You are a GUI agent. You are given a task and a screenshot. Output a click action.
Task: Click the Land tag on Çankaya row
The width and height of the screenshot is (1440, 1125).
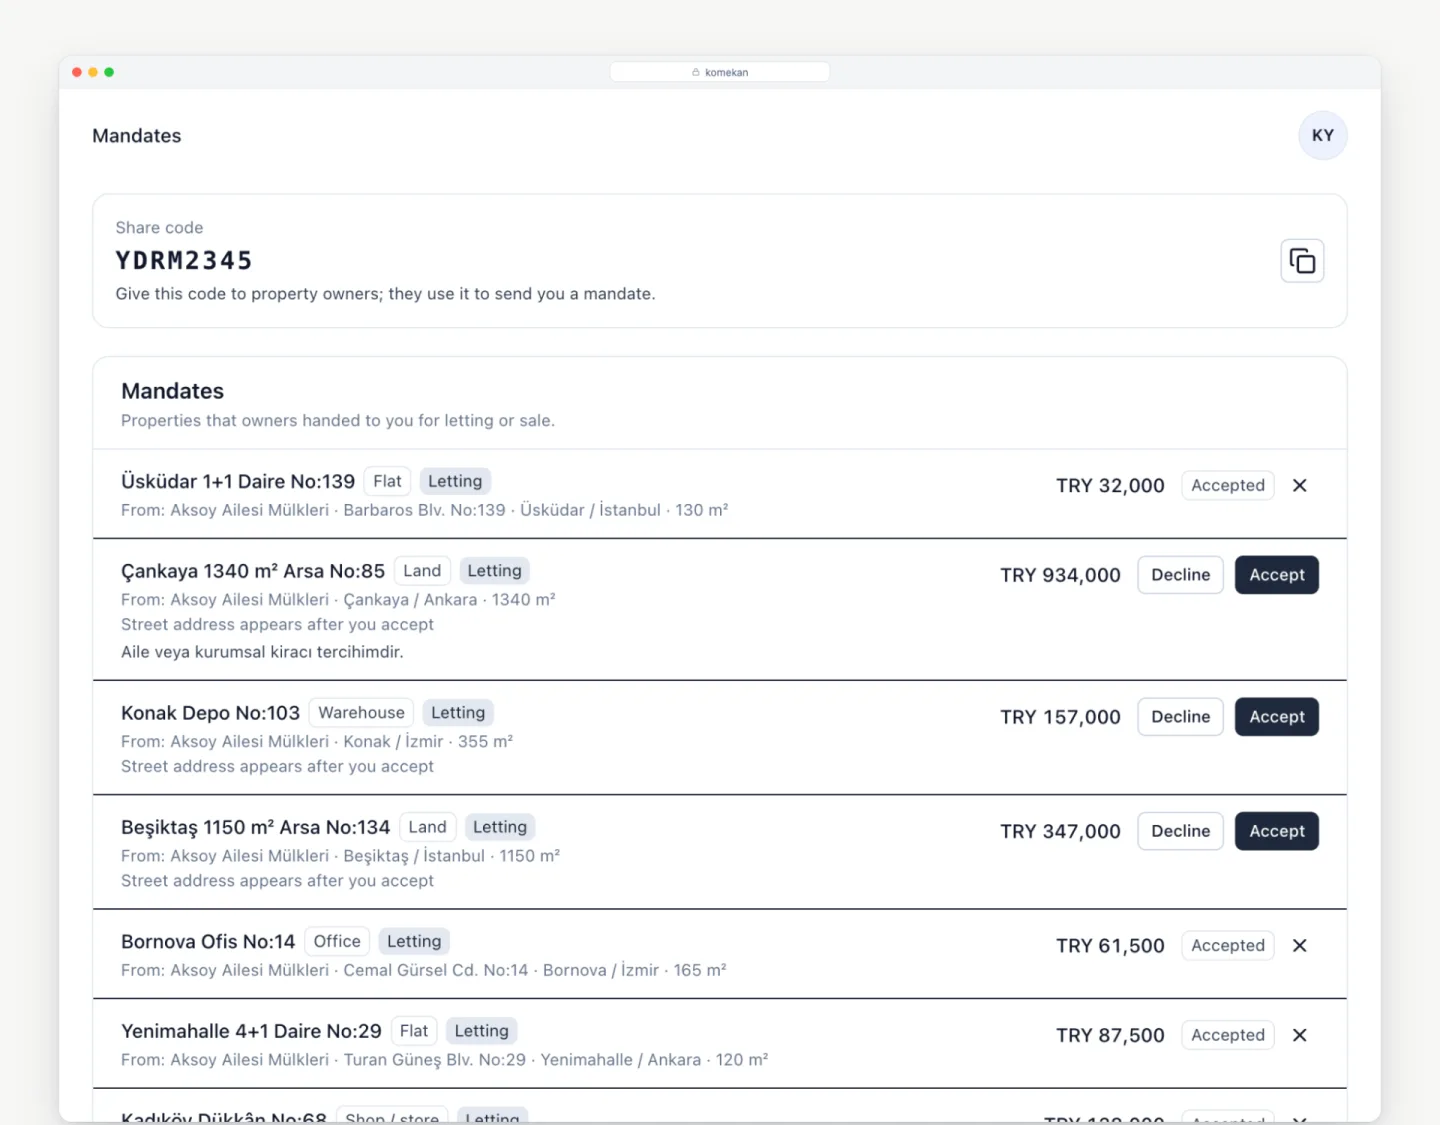(x=422, y=571)
